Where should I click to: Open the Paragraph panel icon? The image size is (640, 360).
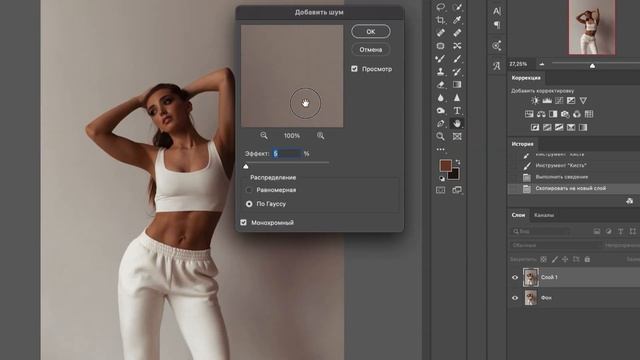click(x=497, y=25)
